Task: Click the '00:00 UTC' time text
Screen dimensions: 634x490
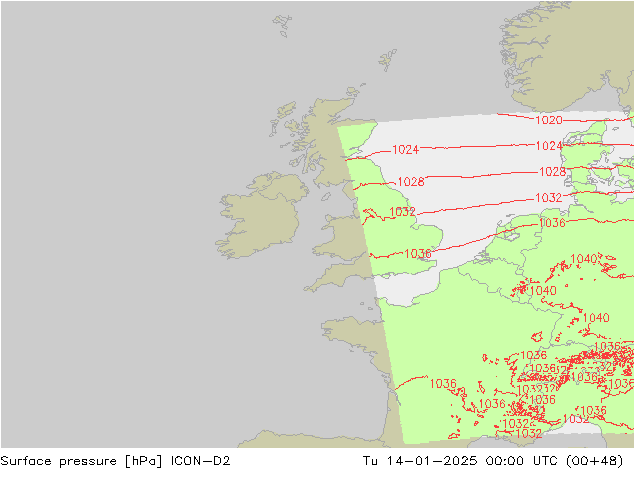Action: pos(522,461)
